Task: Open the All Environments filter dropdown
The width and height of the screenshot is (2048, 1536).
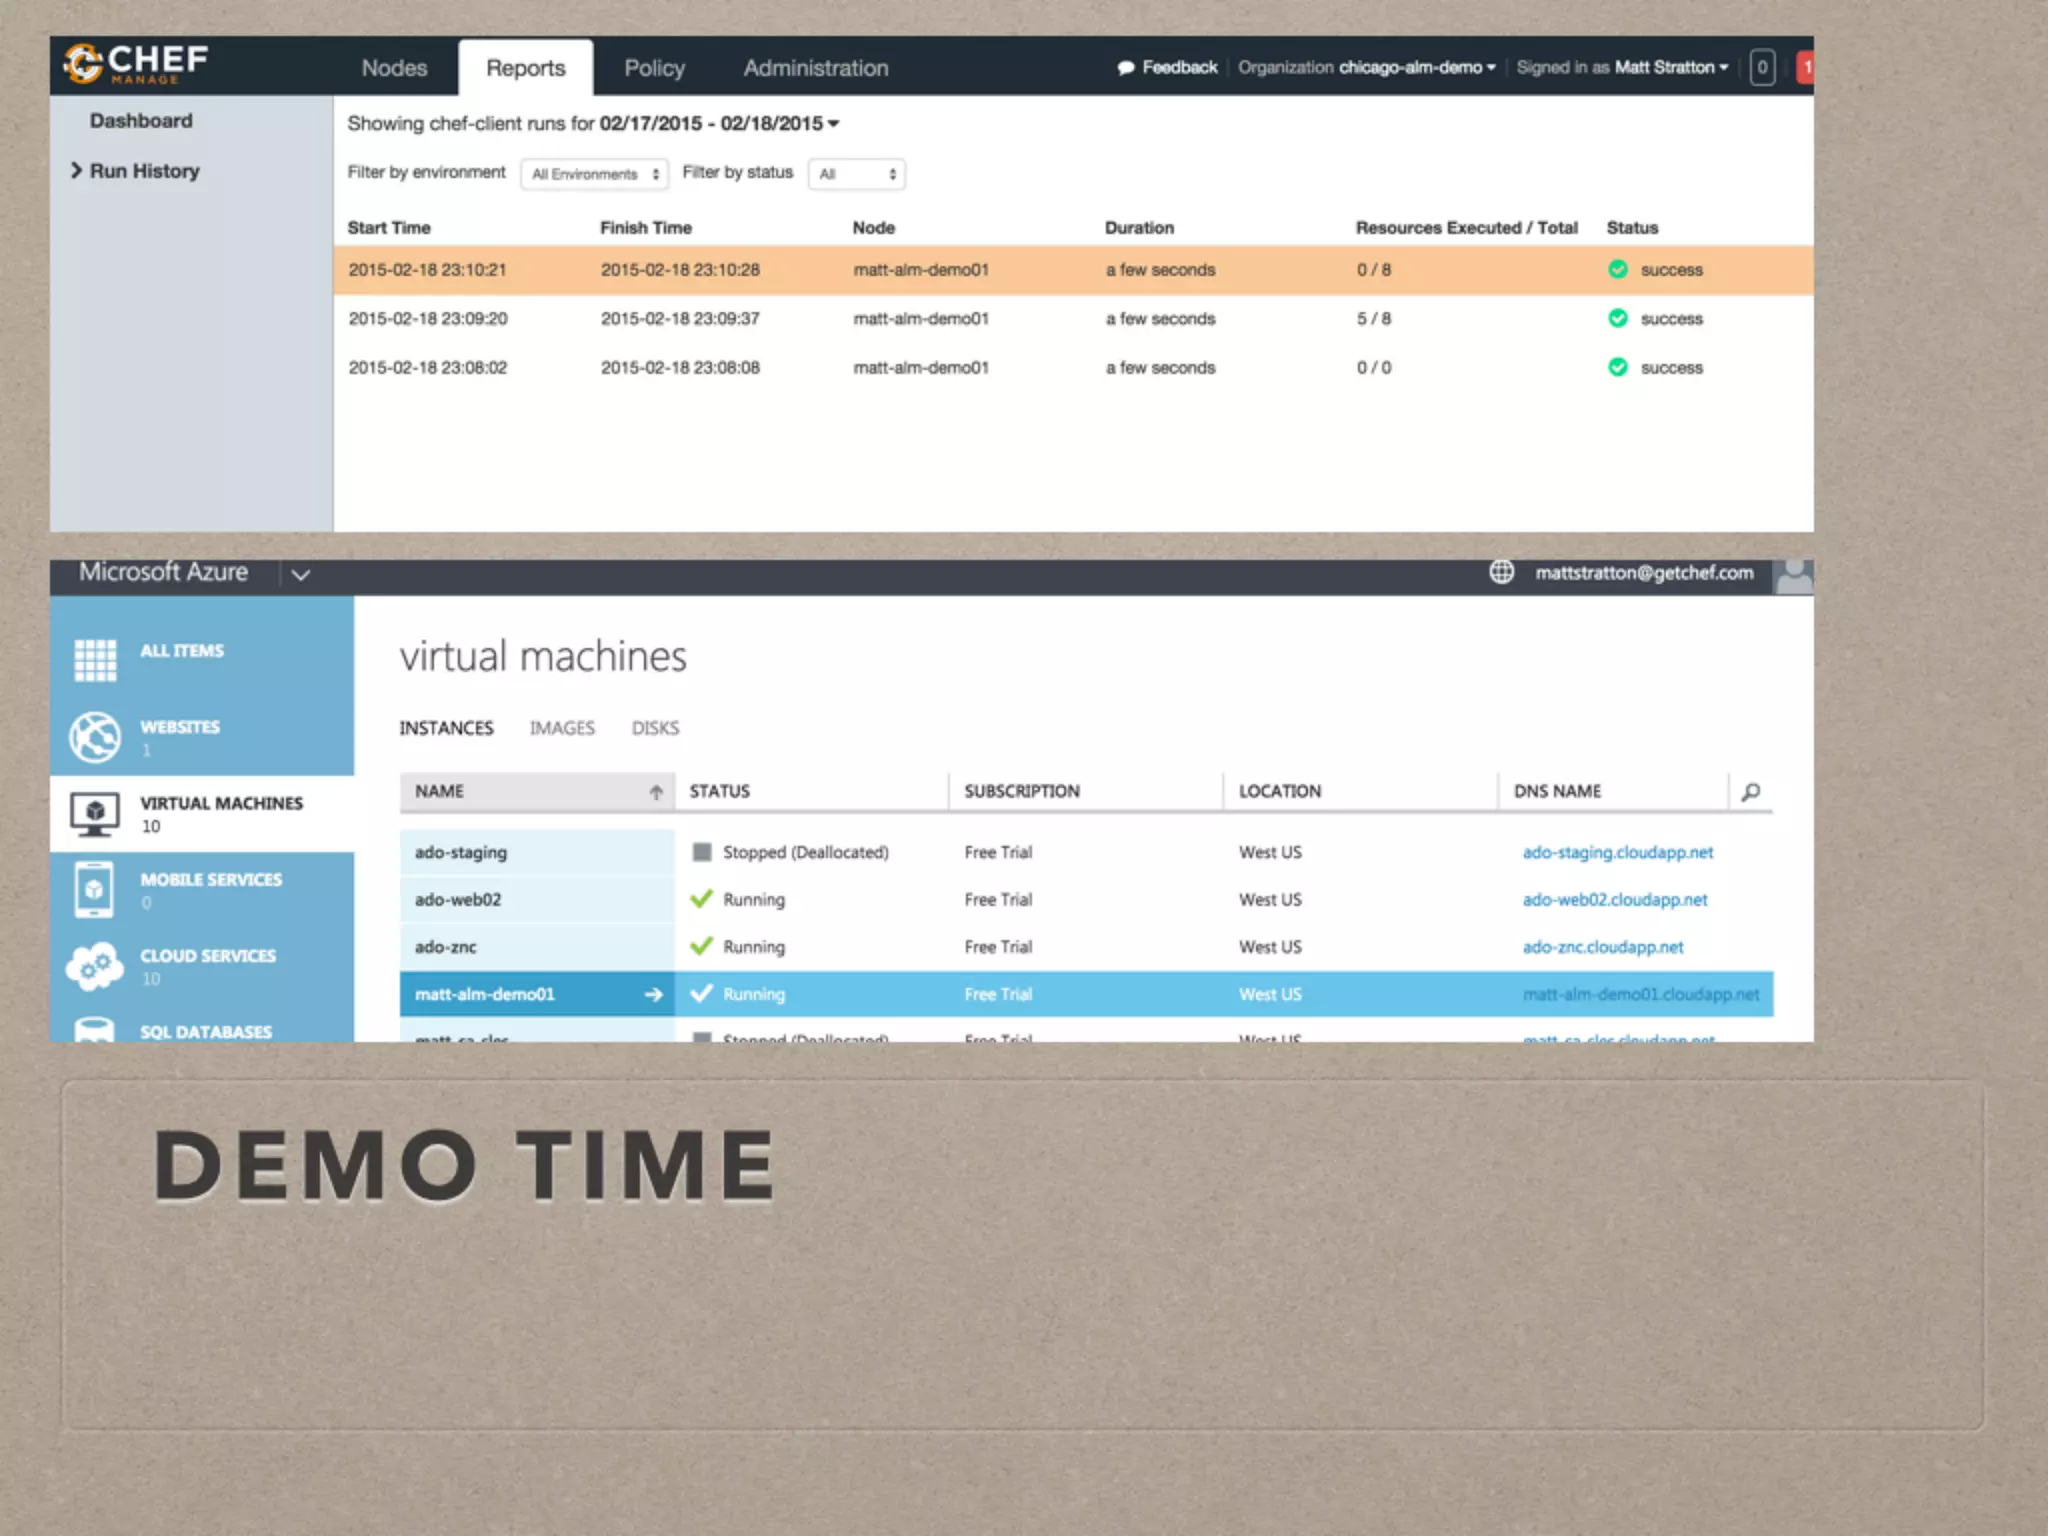Action: tap(594, 174)
